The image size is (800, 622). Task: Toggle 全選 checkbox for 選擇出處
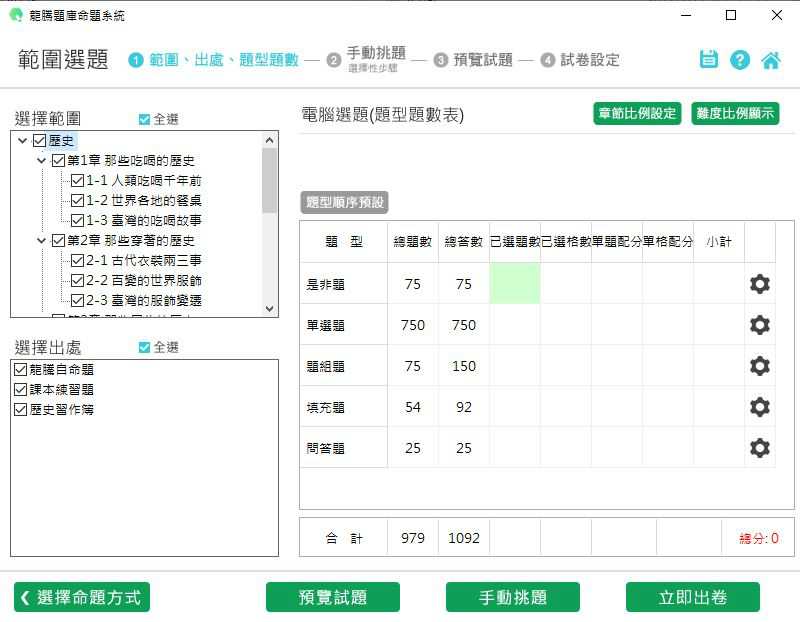pos(144,347)
